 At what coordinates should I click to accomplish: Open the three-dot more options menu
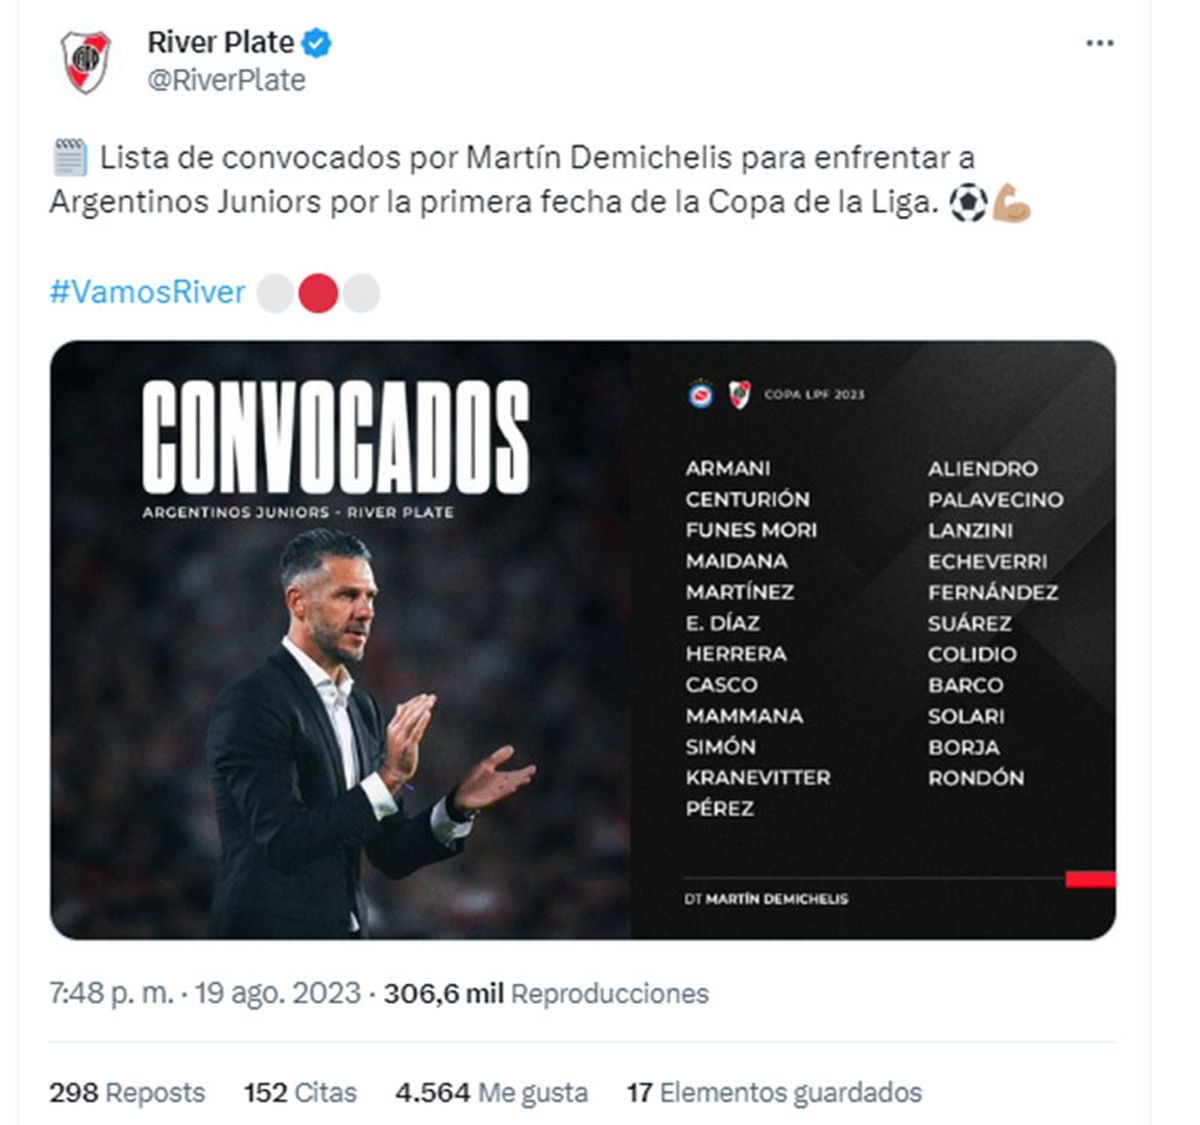coord(1099,43)
